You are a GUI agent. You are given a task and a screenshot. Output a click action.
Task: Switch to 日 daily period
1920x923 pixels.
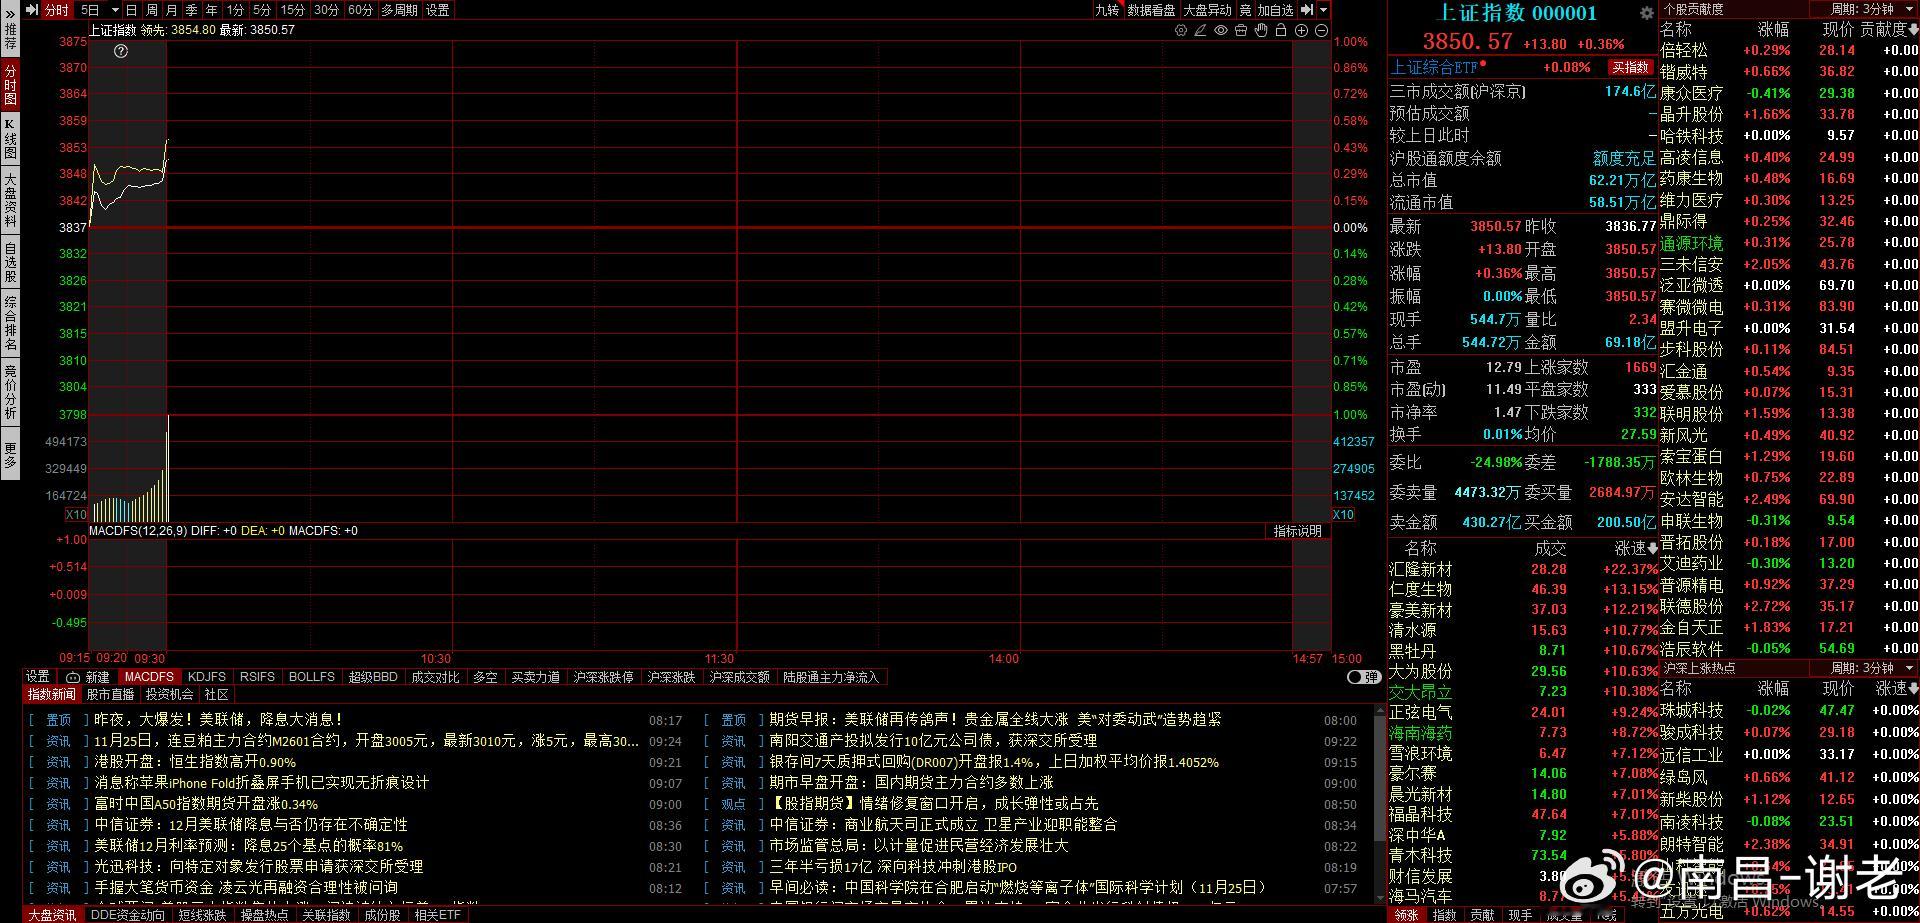[131, 10]
